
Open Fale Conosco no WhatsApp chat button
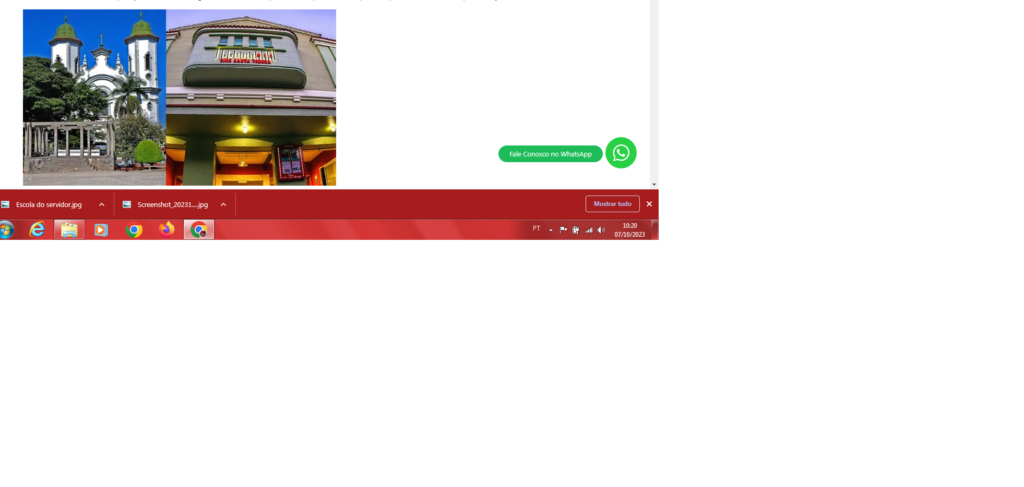coord(550,154)
